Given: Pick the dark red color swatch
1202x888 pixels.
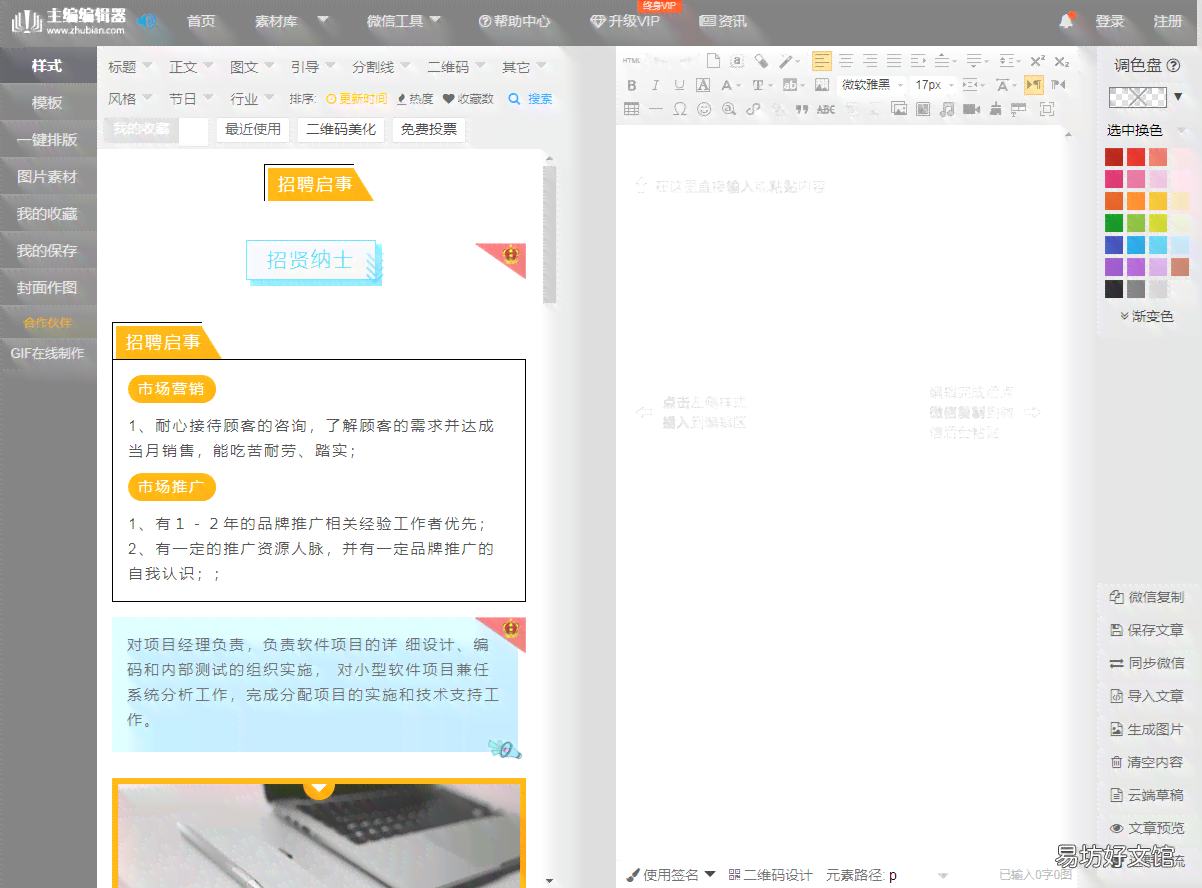Looking at the screenshot, I should (1114, 157).
